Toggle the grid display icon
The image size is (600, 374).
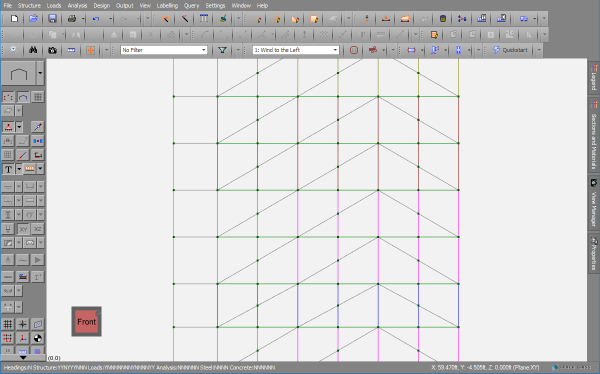8,324
